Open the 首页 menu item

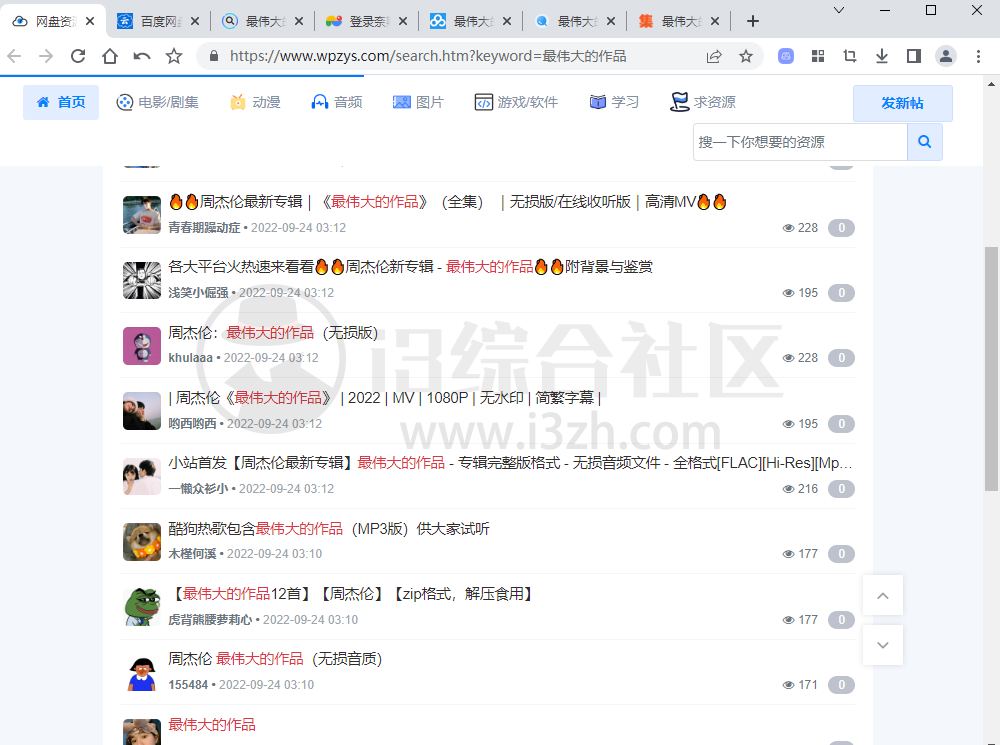61,102
